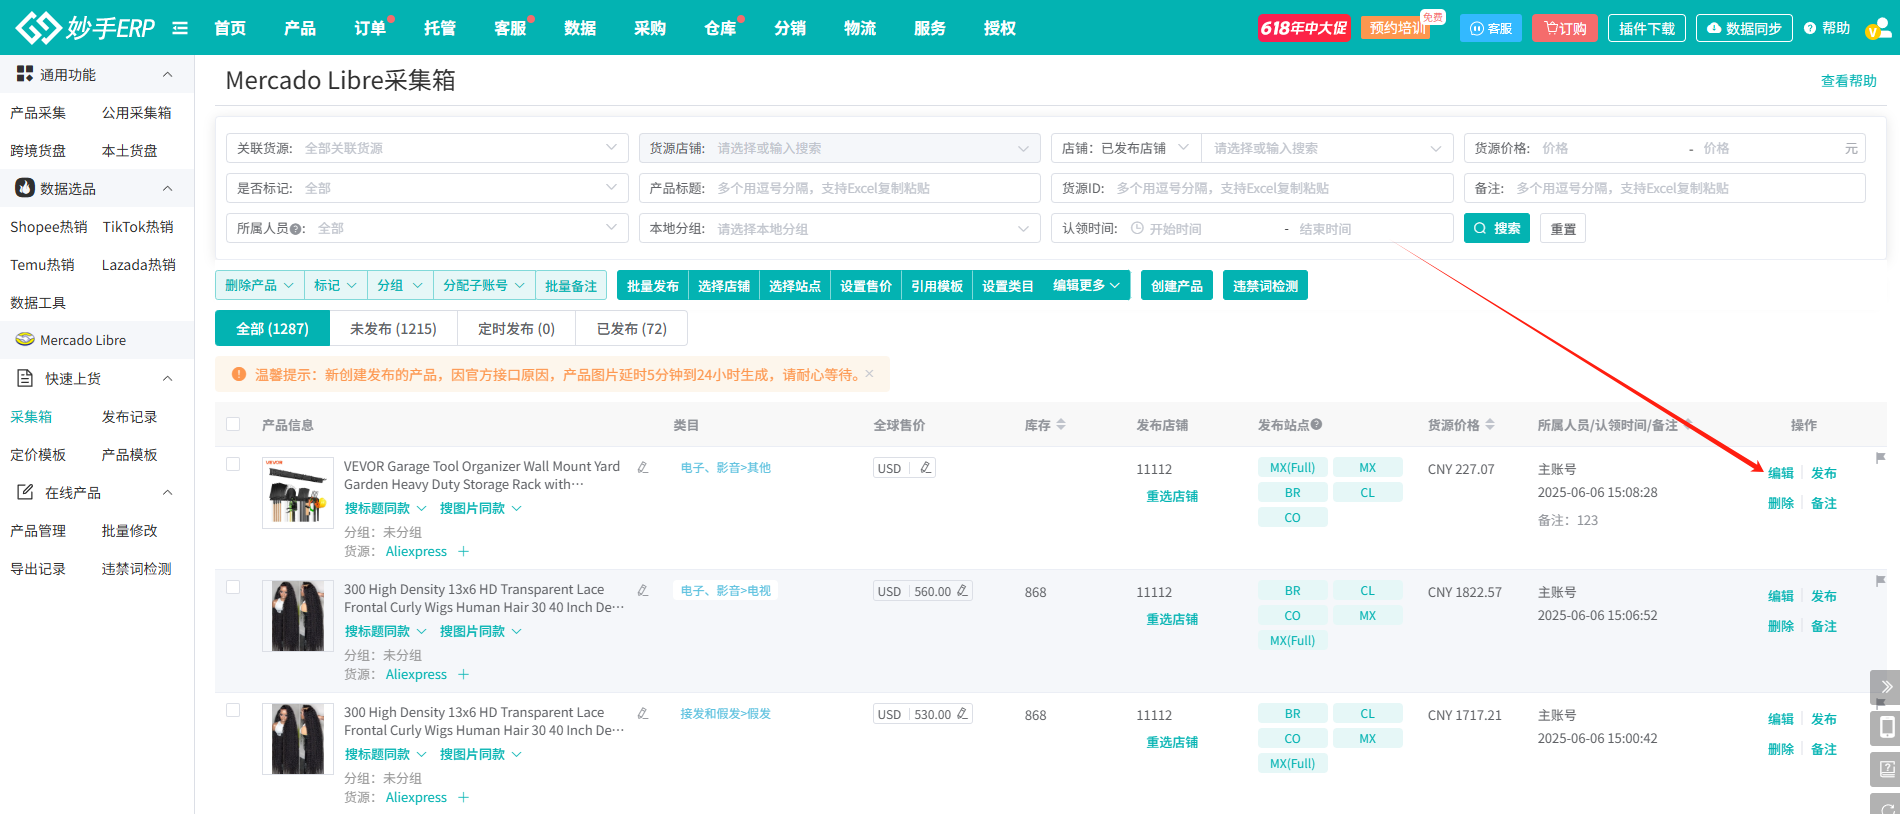The image size is (1900, 814).
Task: Click price edit pencil next to 560.00
Action: click(962, 591)
